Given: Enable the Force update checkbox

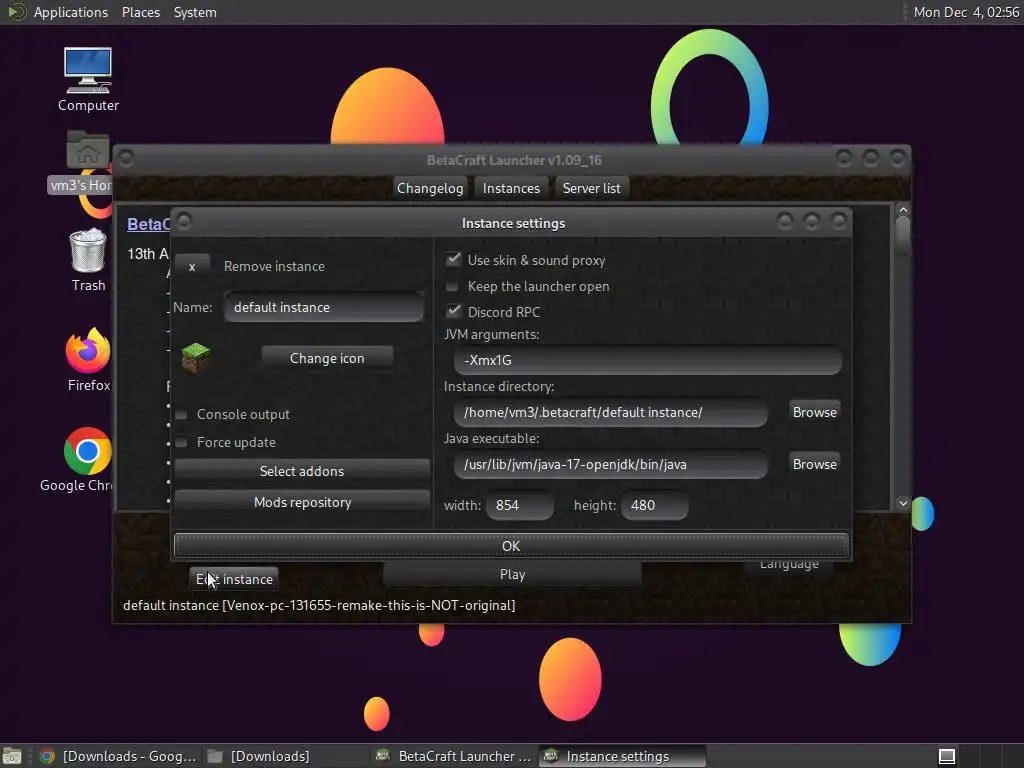Looking at the screenshot, I should tap(182, 443).
